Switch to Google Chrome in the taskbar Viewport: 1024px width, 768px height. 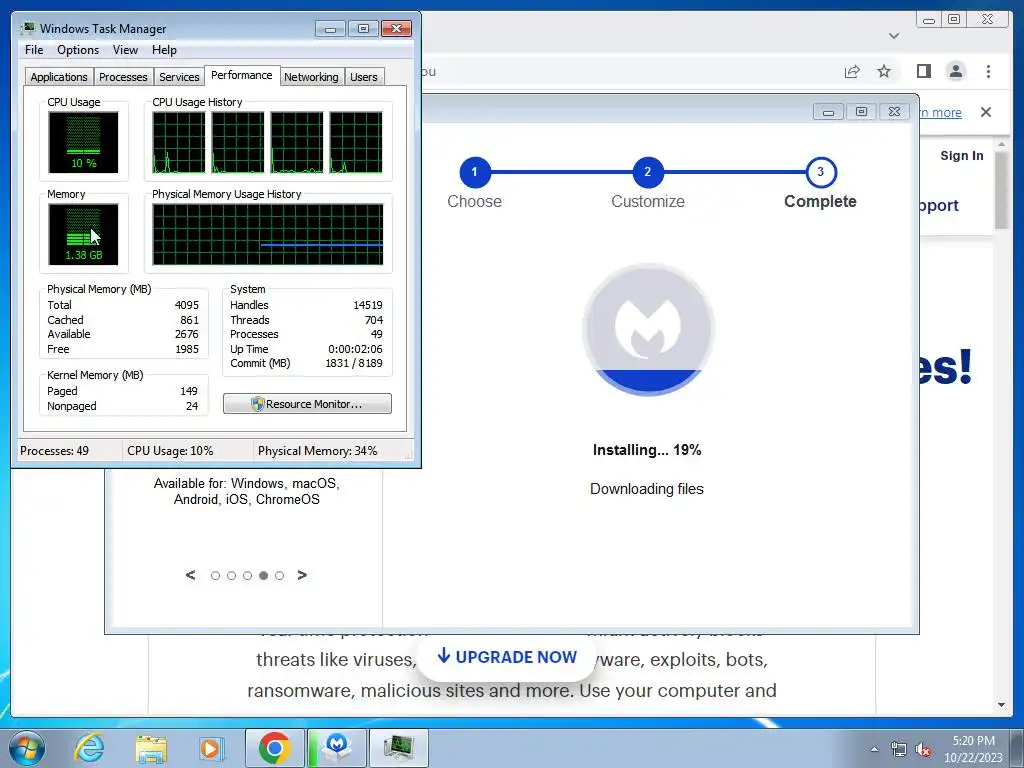[274, 748]
